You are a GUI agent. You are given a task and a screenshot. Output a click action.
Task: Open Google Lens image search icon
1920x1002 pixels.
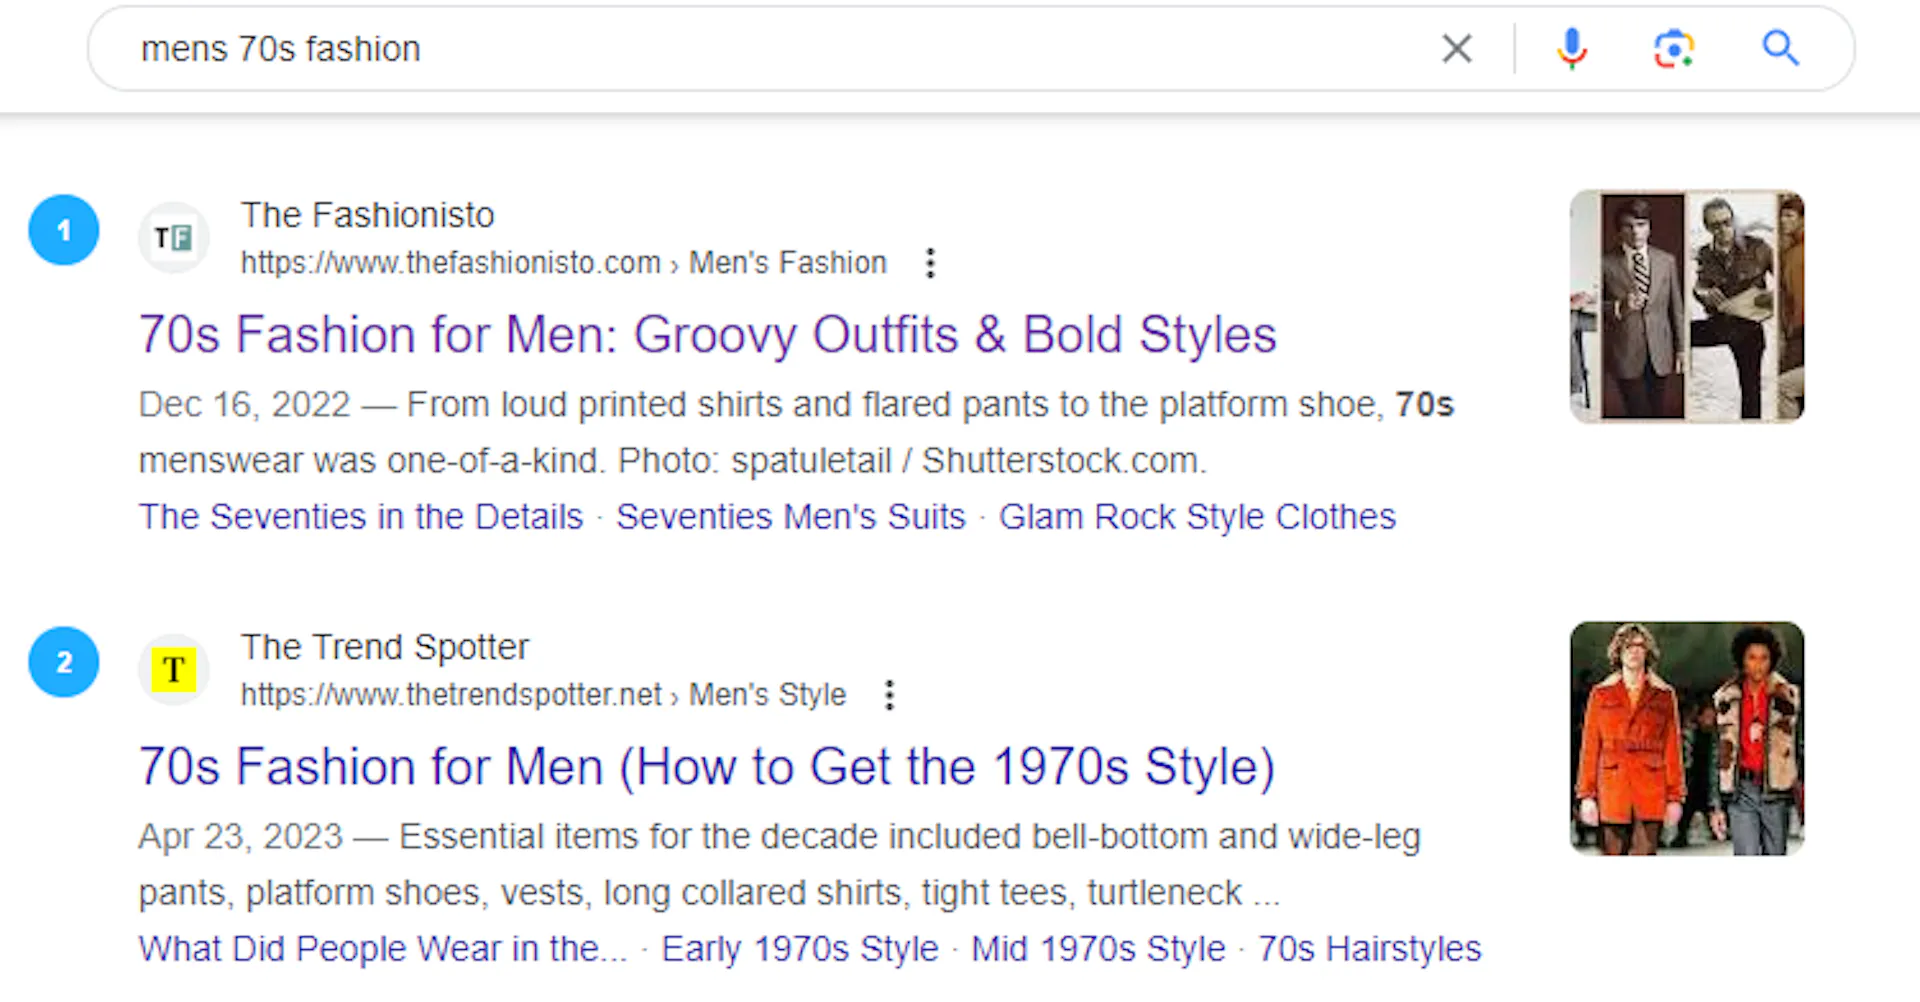pyautogui.click(x=1674, y=48)
